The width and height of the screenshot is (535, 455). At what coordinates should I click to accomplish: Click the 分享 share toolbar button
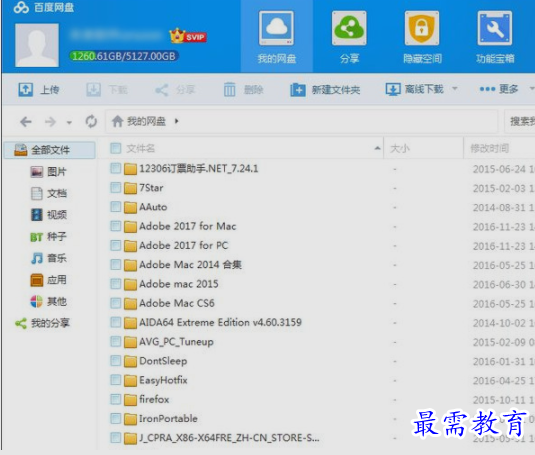point(175,90)
